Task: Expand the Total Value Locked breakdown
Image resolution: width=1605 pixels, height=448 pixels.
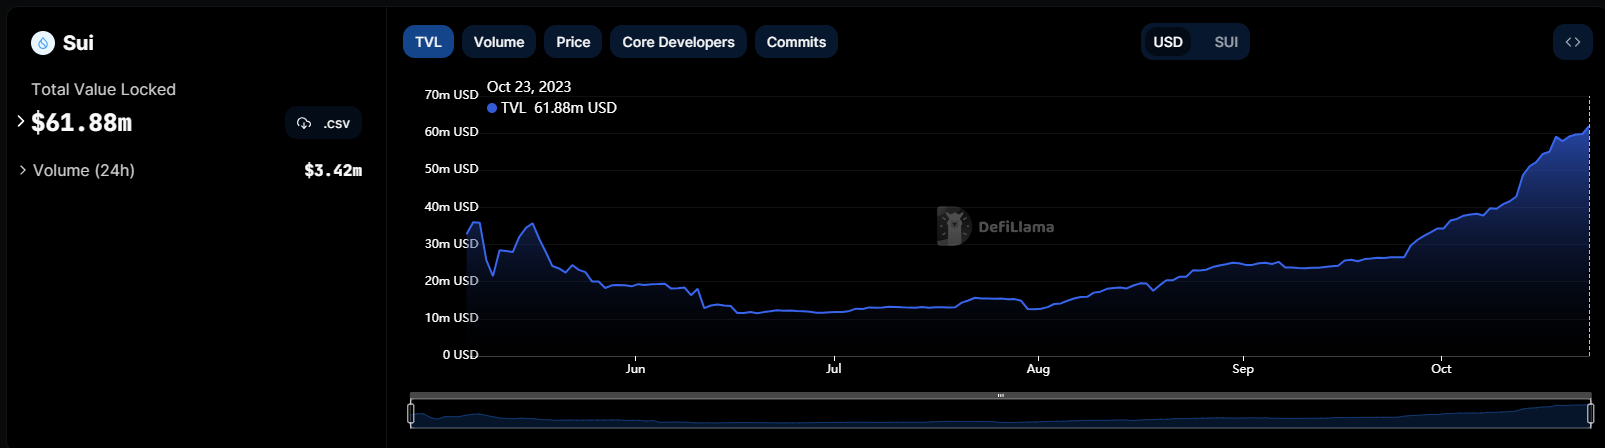Action: pyautogui.click(x=21, y=121)
